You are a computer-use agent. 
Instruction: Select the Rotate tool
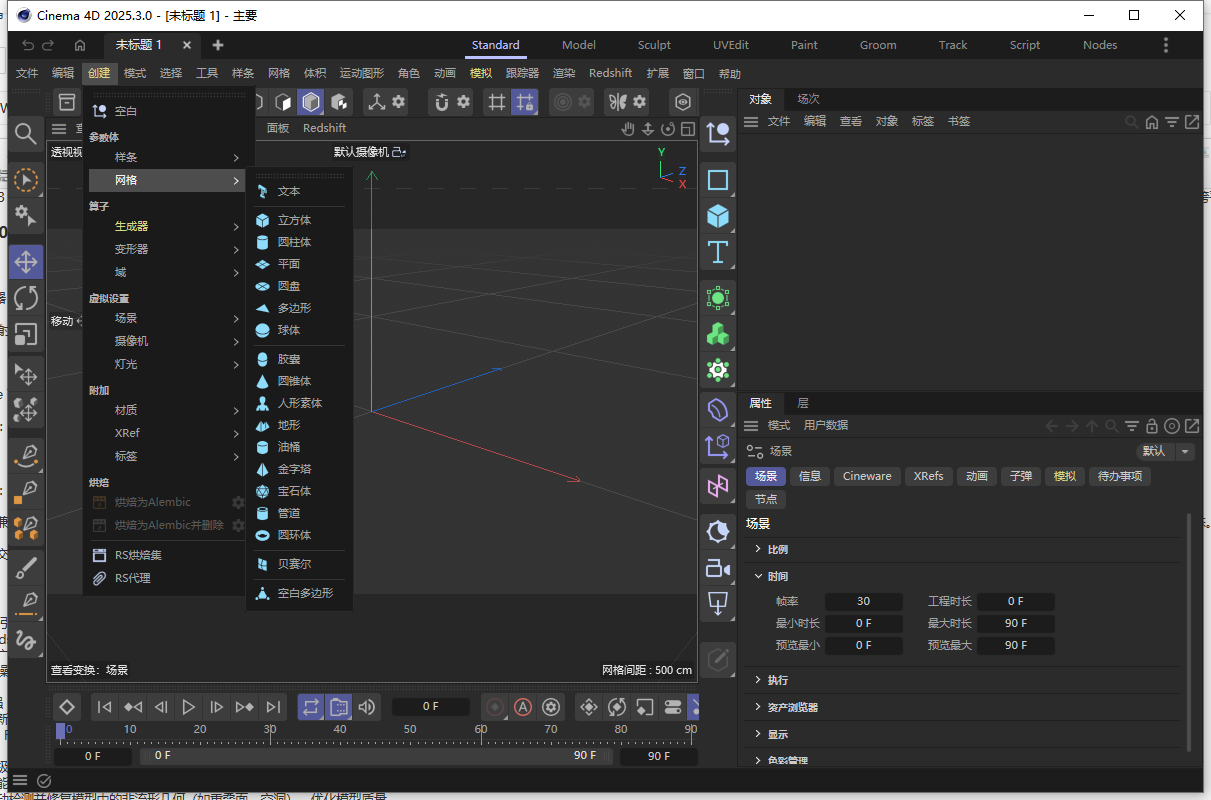26,298
